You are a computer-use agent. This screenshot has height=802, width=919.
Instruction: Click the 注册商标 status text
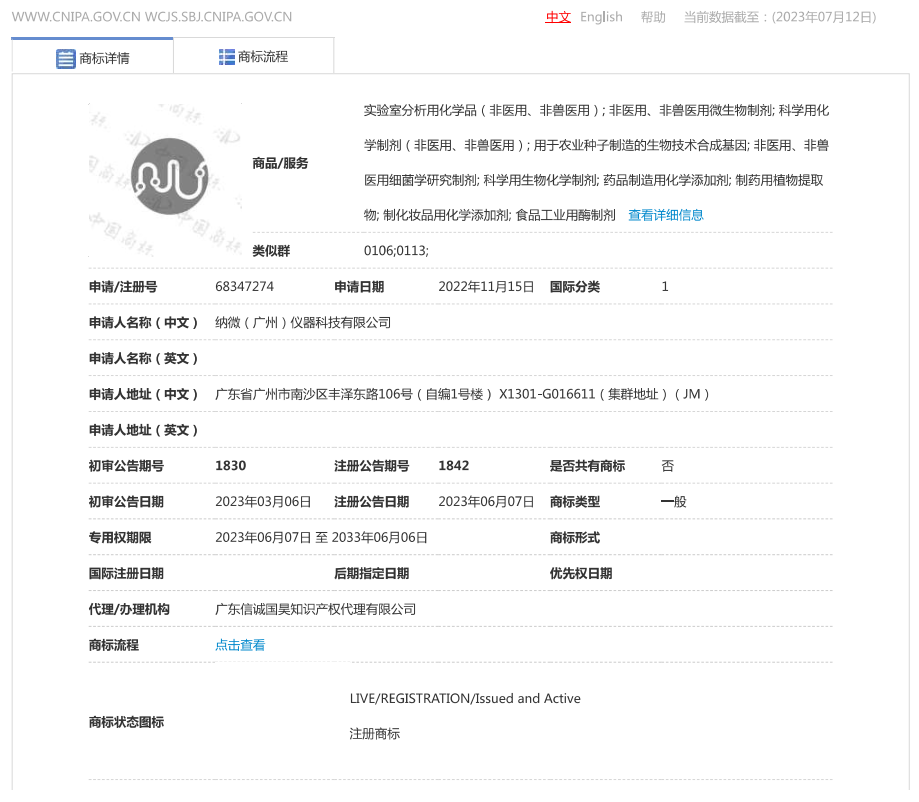tap(375, 733)
